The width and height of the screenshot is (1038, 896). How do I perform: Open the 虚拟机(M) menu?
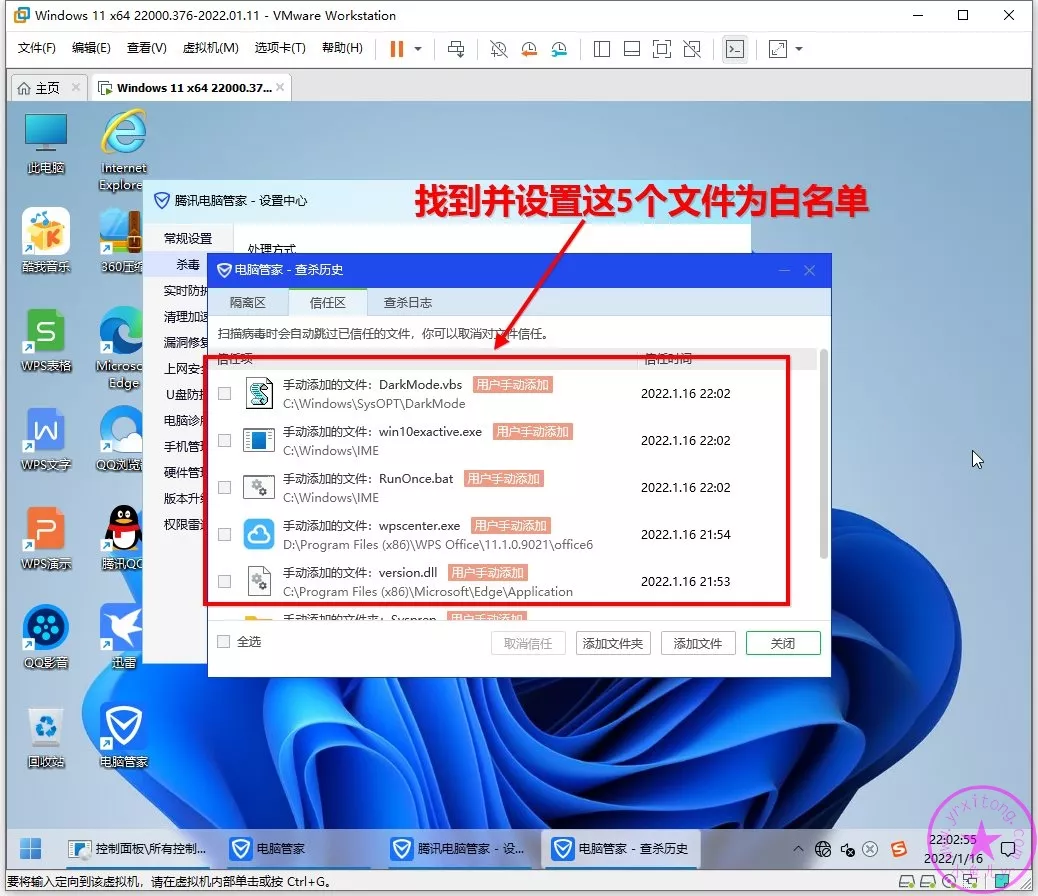210,48
